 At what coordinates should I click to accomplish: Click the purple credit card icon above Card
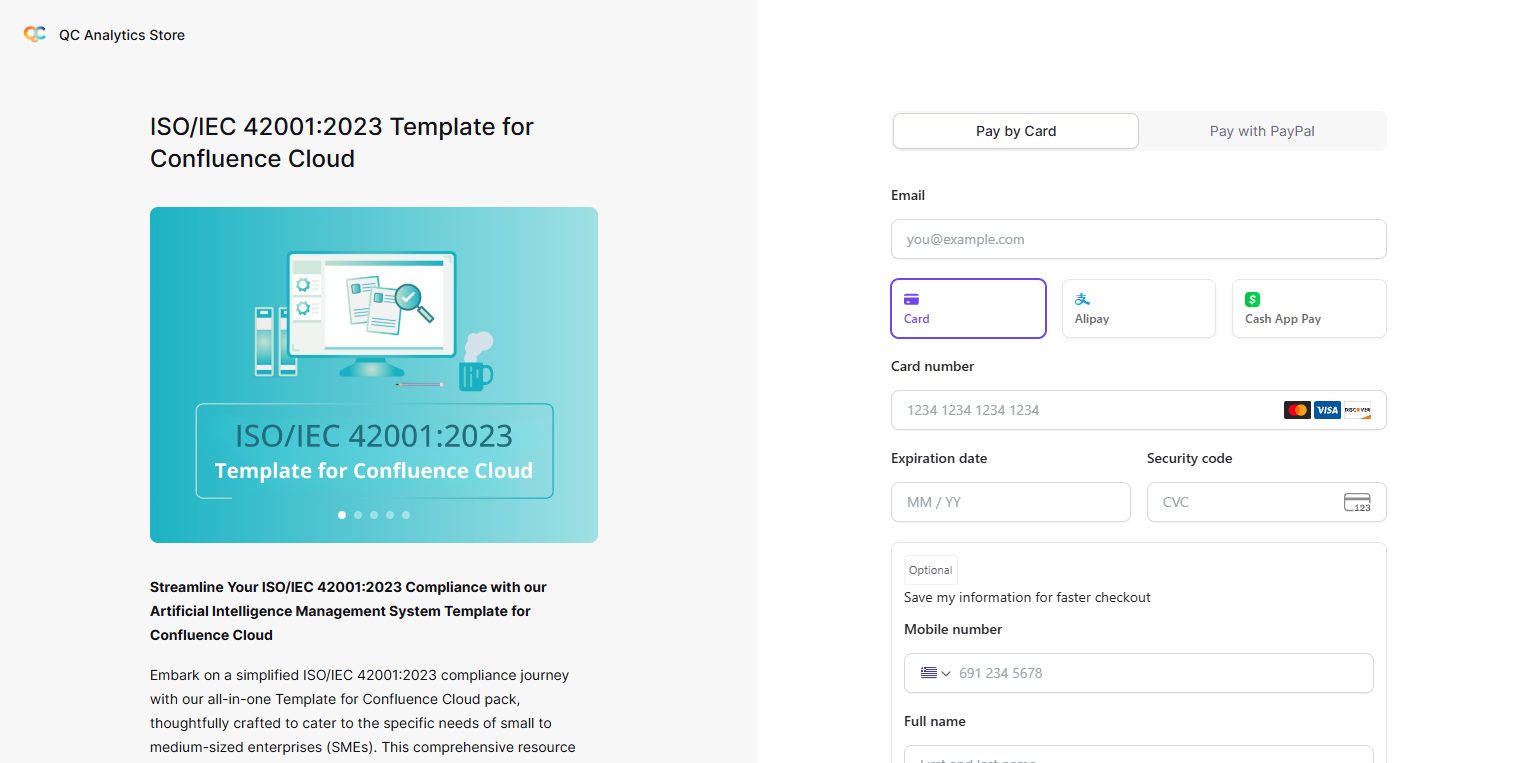pyautogui.click(x=911, y=299)
